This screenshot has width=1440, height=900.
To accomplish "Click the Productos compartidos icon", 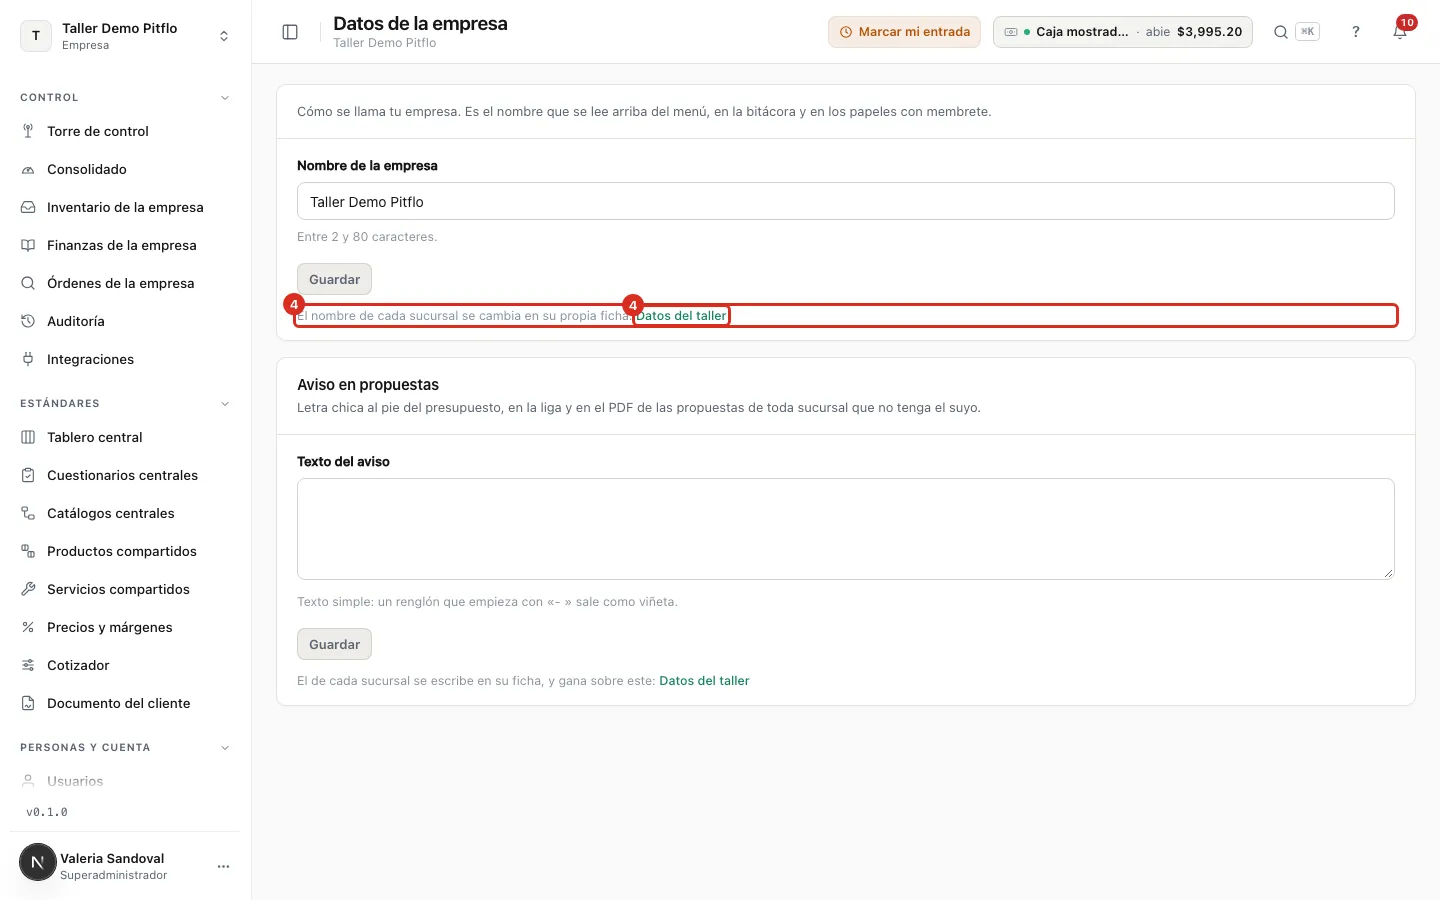I will coord(28,551).
